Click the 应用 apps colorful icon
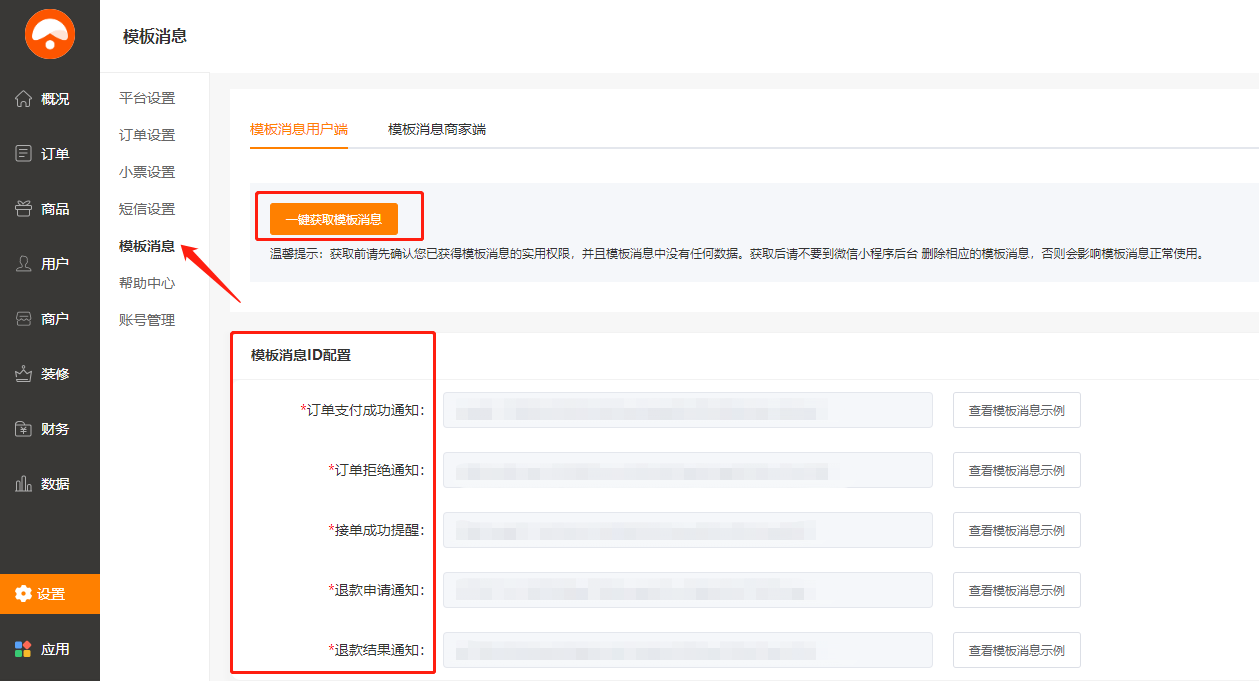 point(24,649)
